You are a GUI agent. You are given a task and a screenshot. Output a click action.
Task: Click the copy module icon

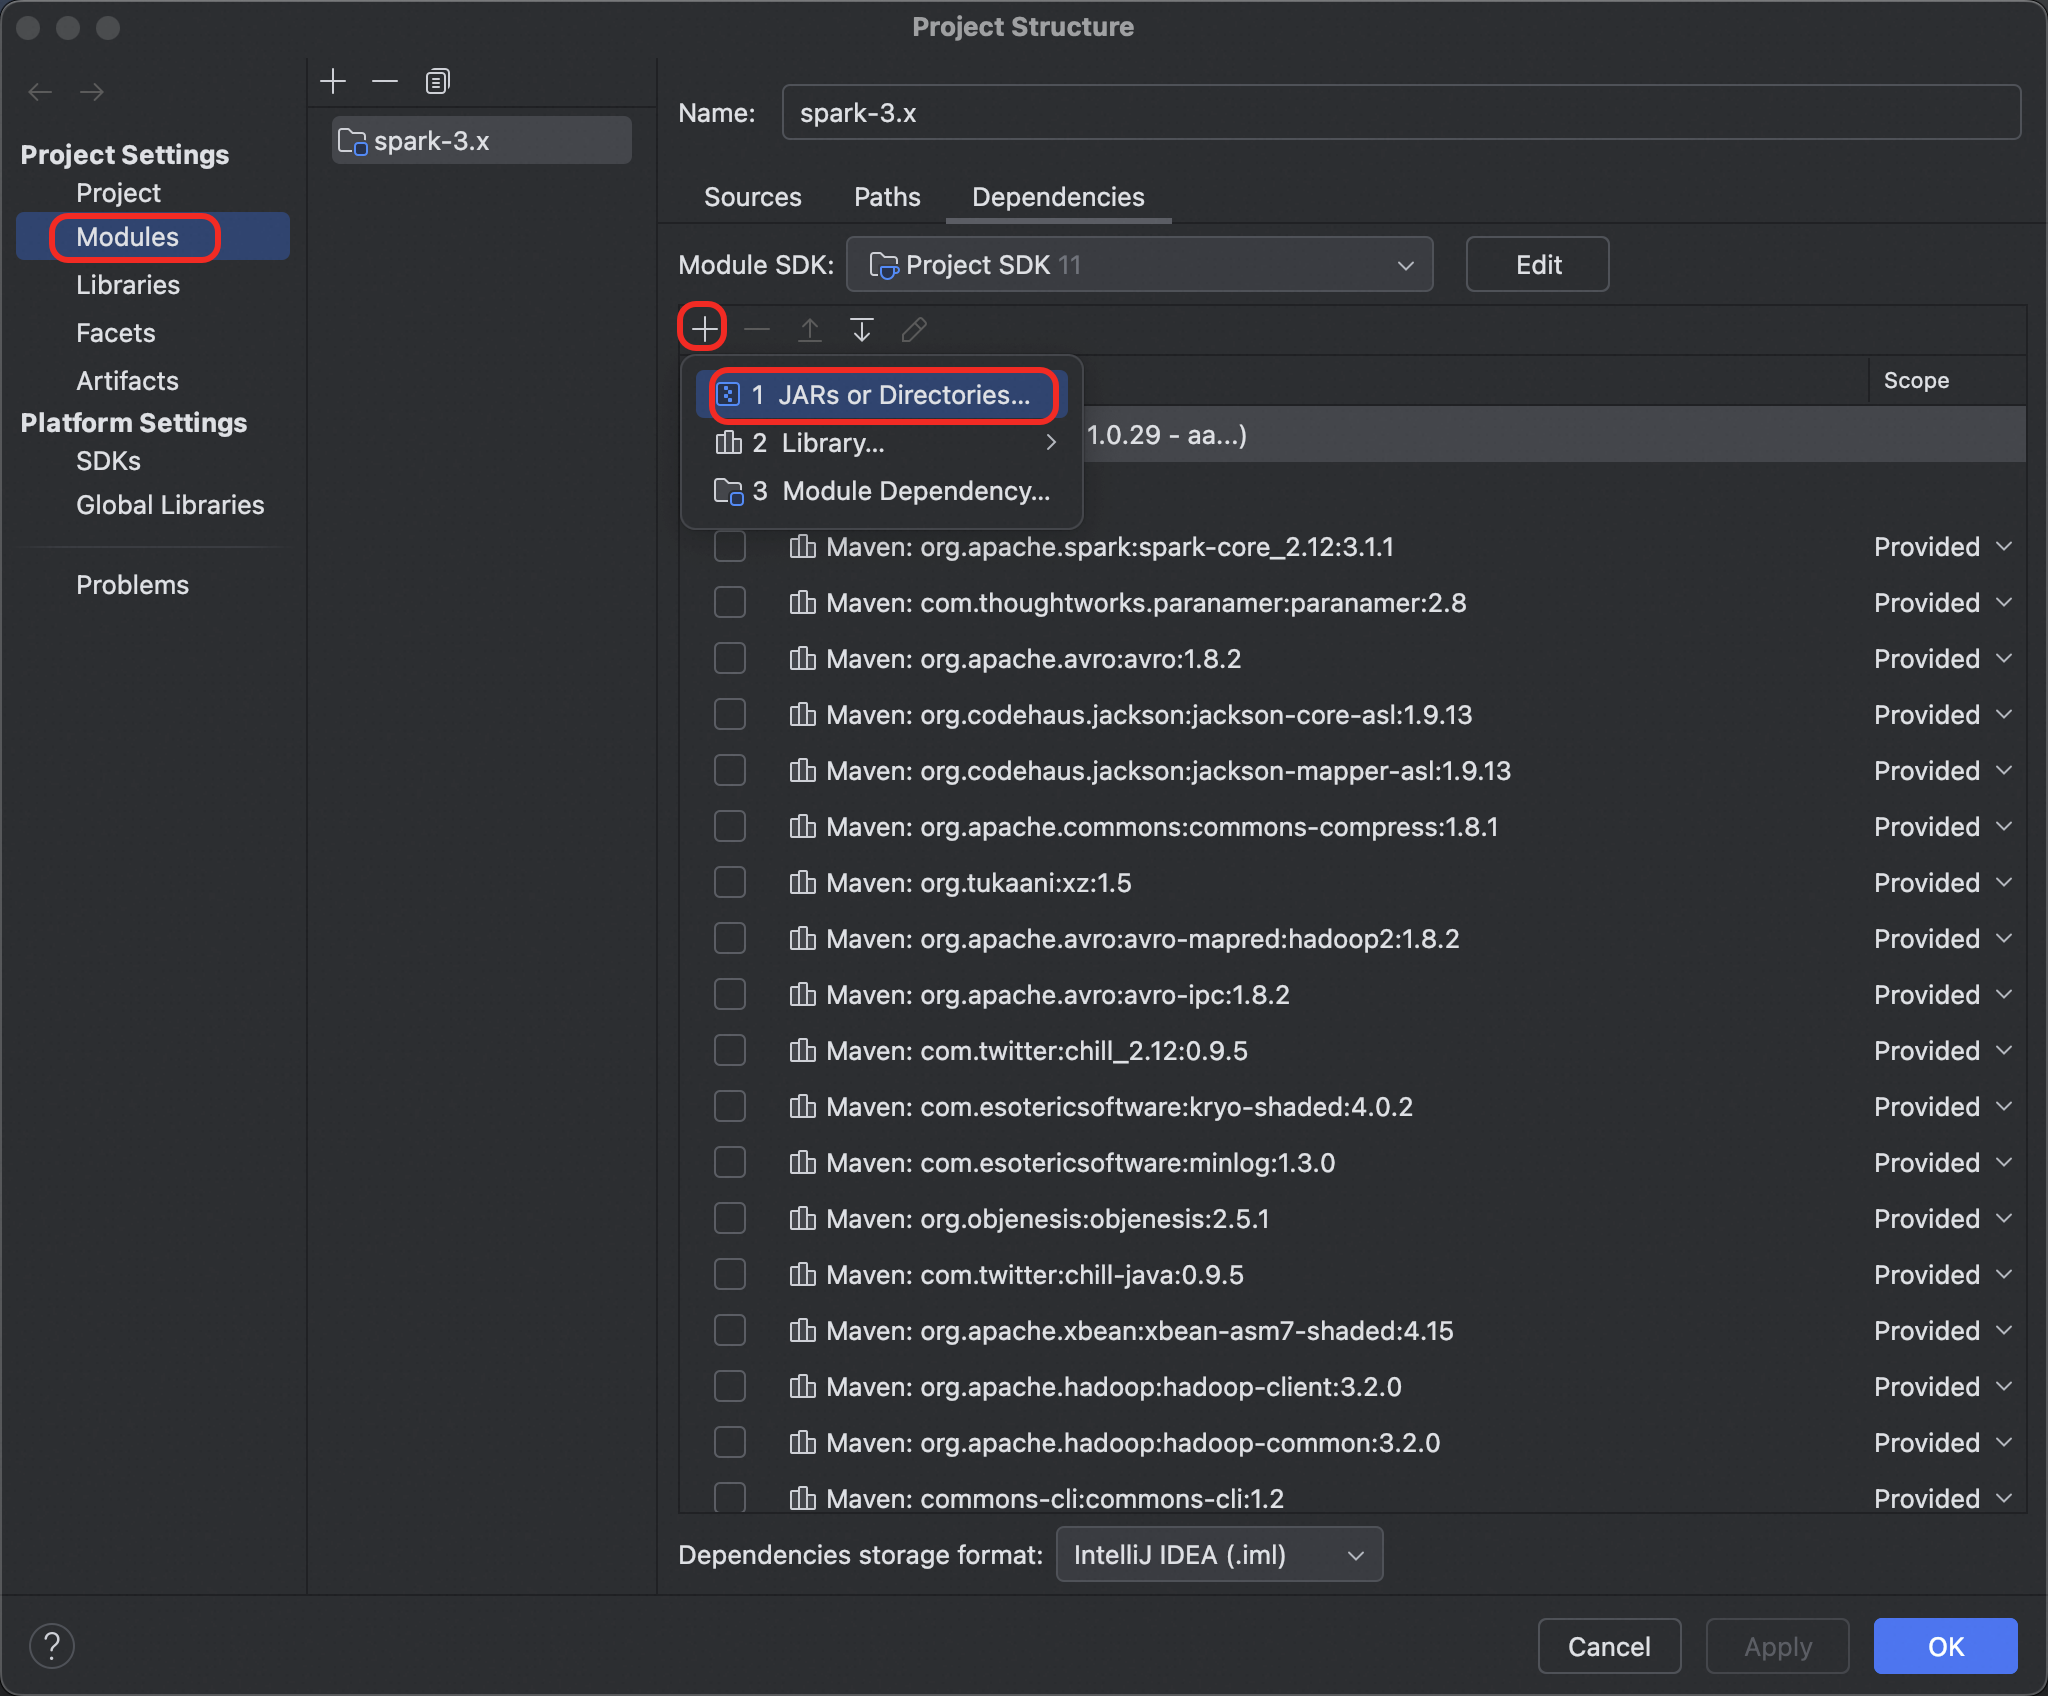point(437,81)
